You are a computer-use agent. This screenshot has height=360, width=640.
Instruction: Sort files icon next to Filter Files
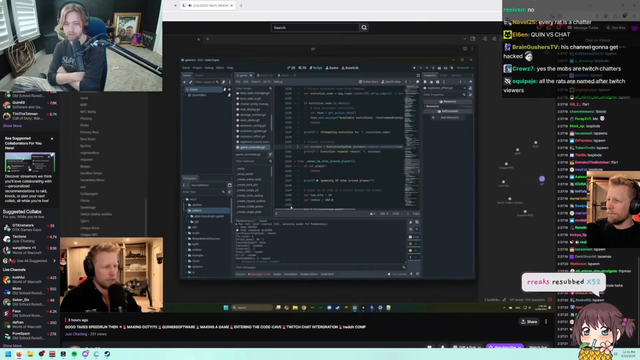coord(229,192)
